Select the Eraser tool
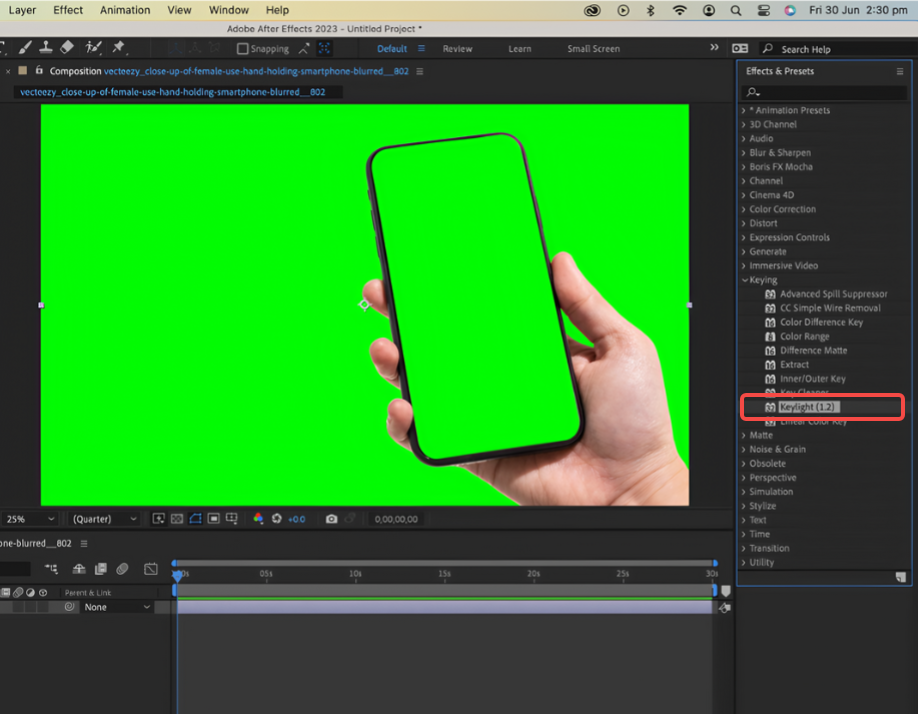The image size is (918, 714). (x=67, y=48)
